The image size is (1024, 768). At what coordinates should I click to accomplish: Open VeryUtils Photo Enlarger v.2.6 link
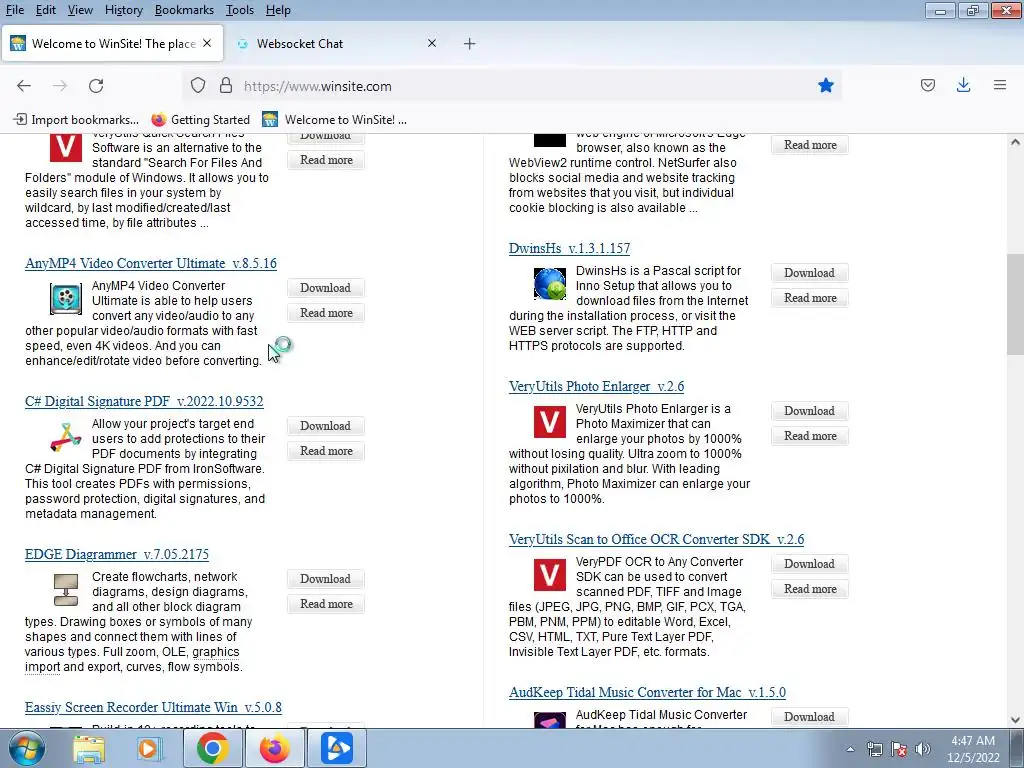tap(596, 386)
